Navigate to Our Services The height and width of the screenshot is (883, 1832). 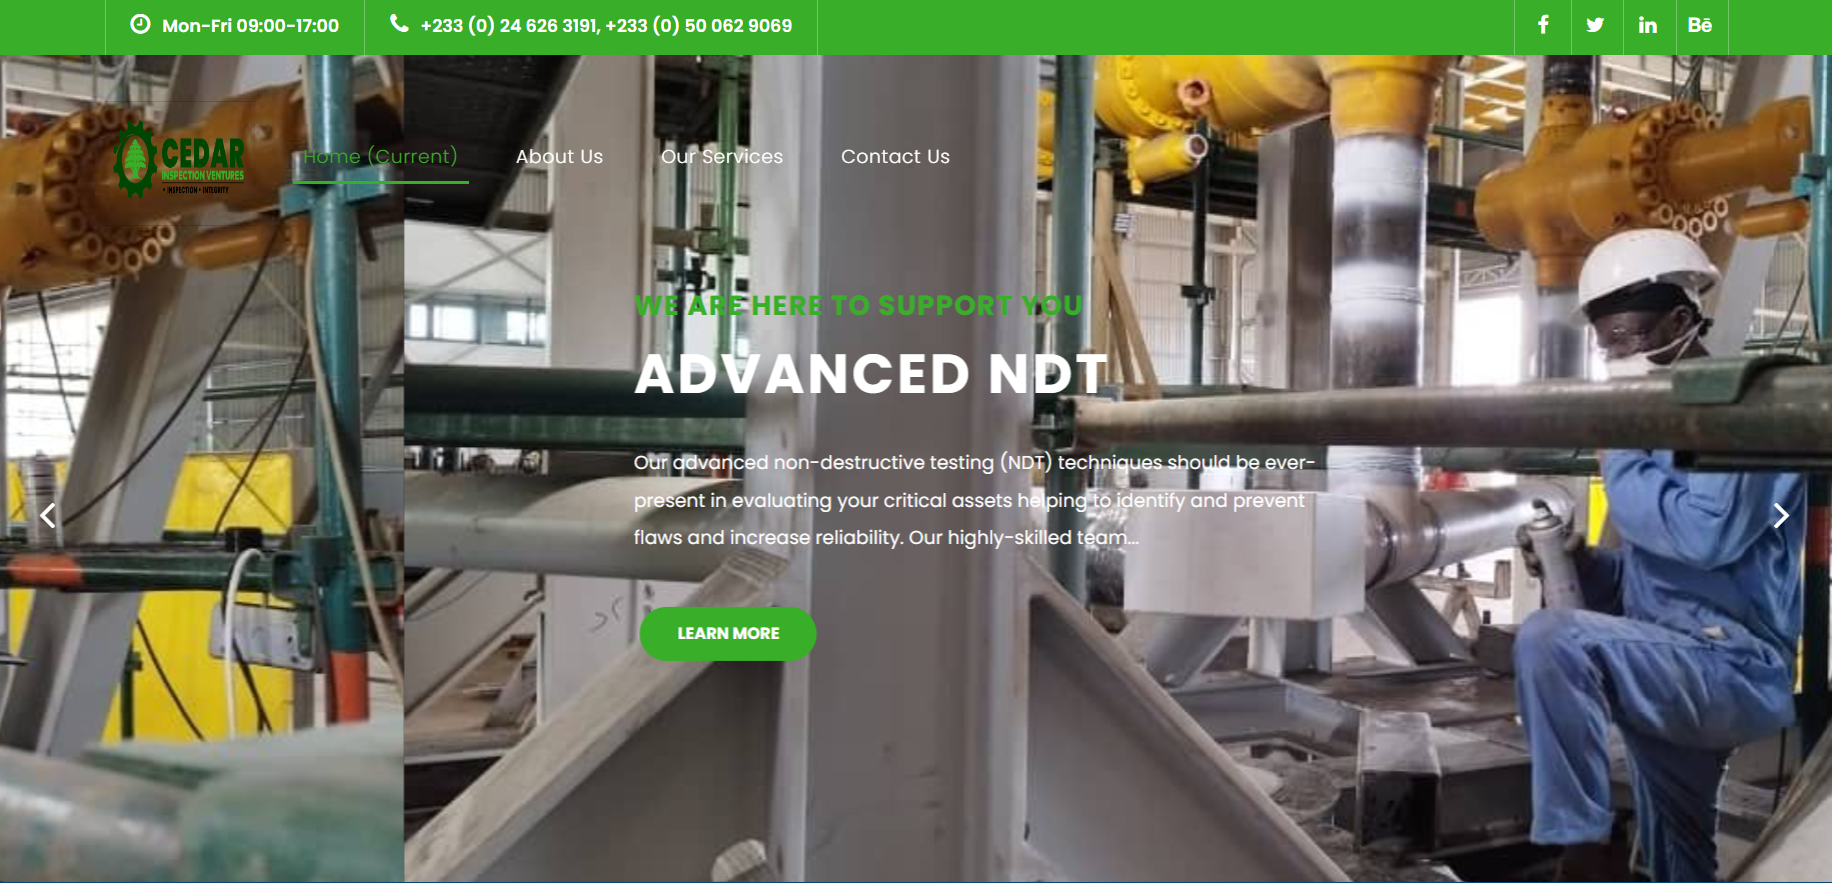click(721, 157)
